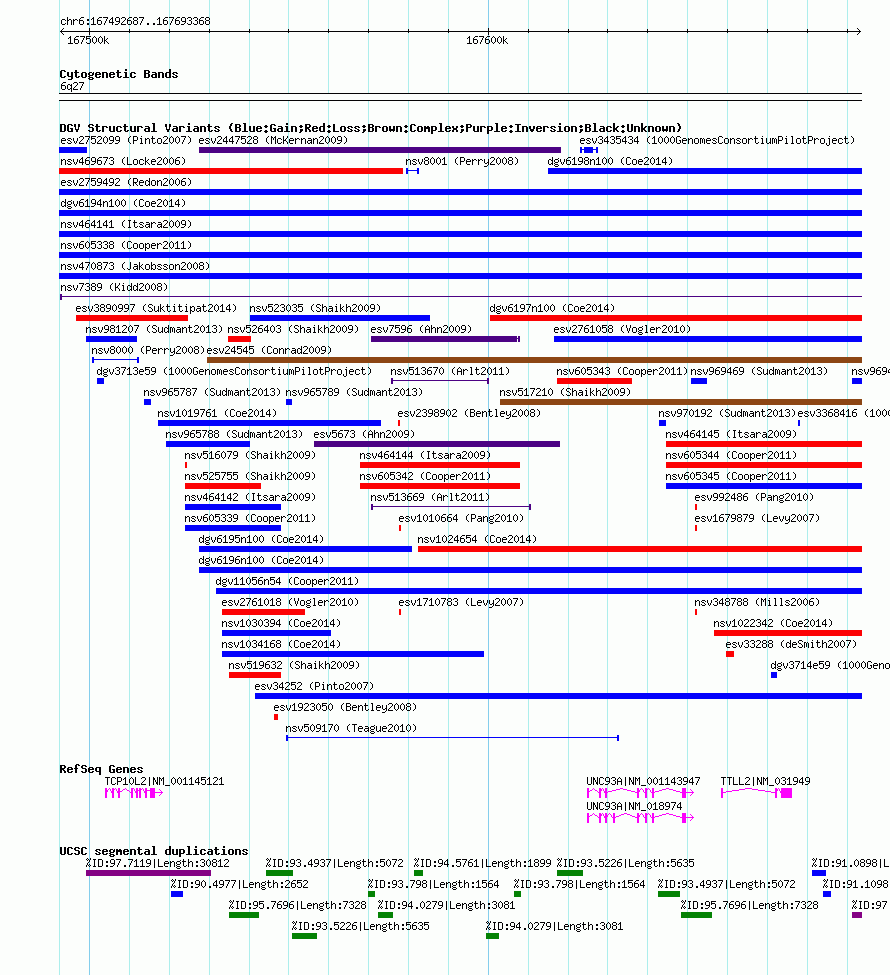This screenshot has height=975, width=890.
Task: Click the TCP10L2|NM_001145121 gene glyph
Action: click(134, 793)
